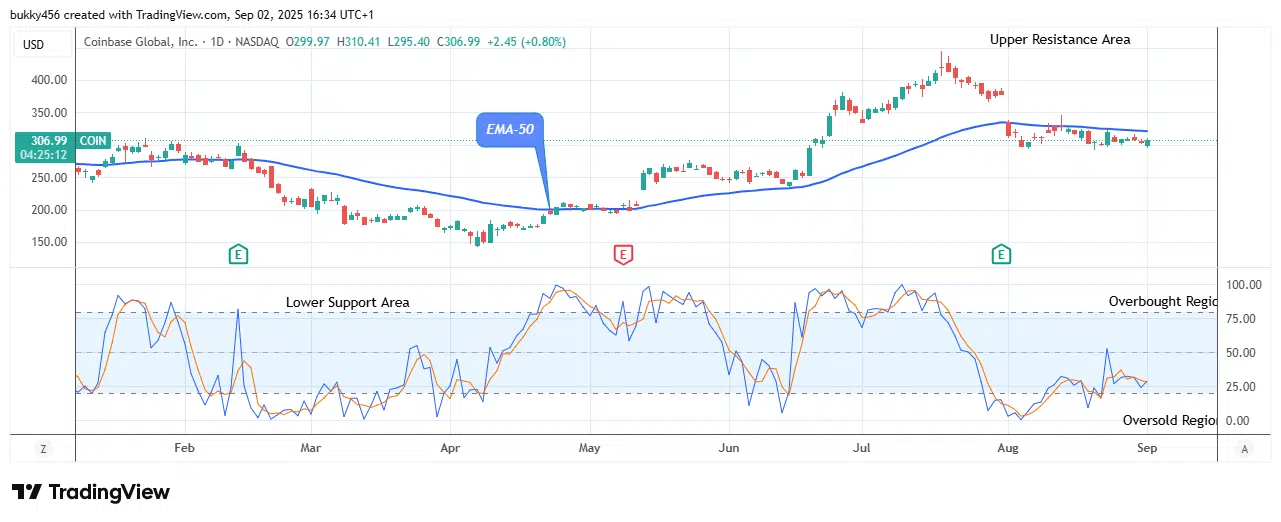Viewport: 1281px width, 522px height.
Task: Click the 250.00 price axis value
Action: click(49, 178)
